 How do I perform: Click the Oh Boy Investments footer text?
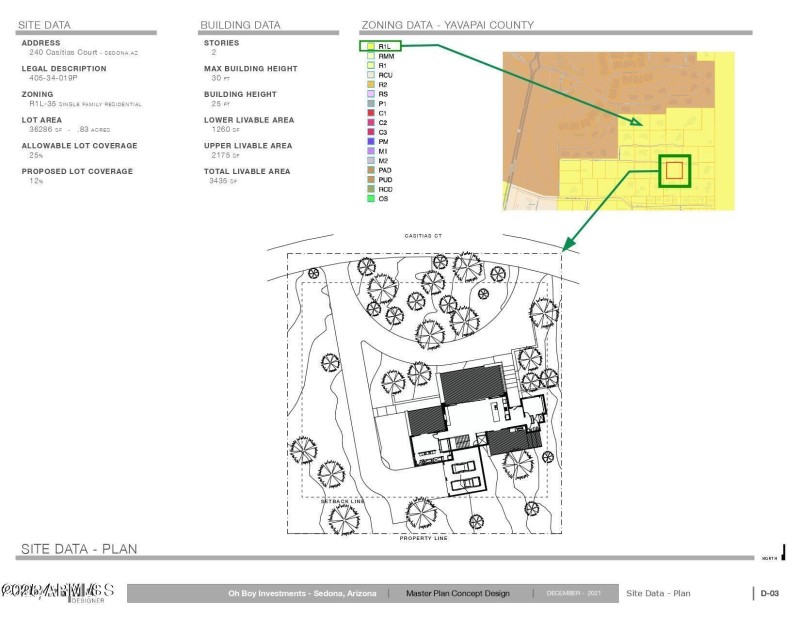coord(302,593)
